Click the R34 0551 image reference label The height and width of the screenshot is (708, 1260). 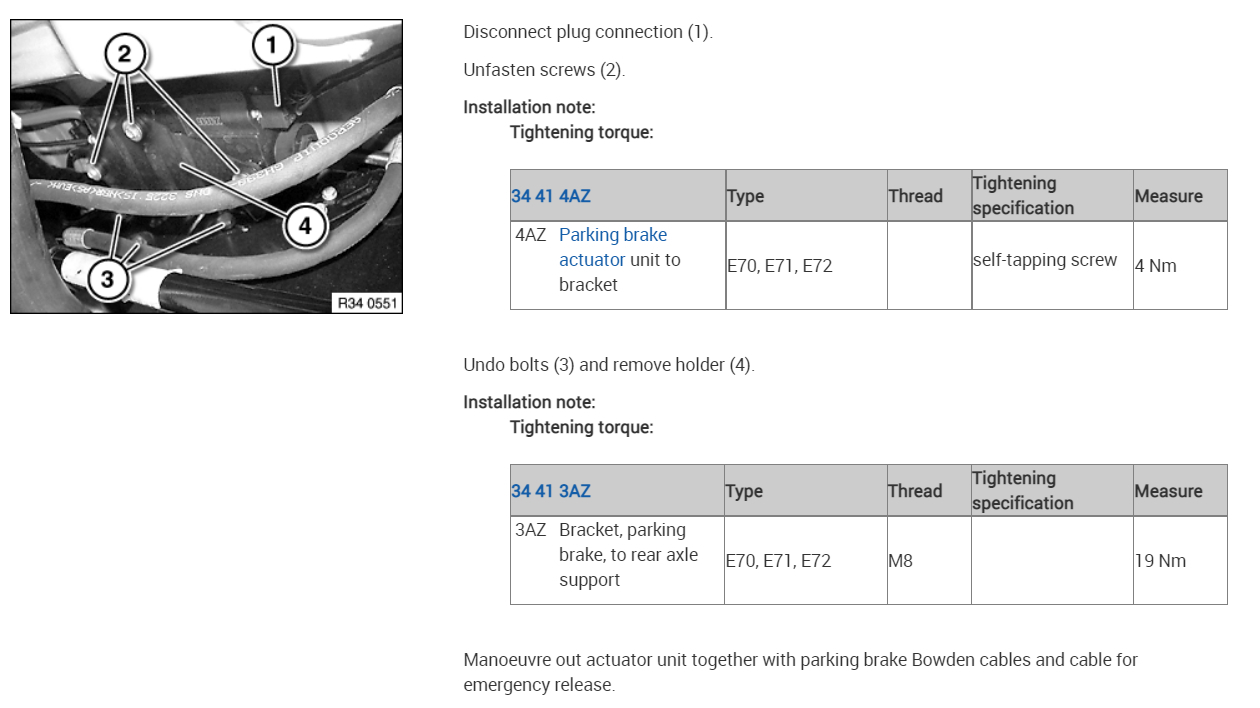(x=366, y=302)
